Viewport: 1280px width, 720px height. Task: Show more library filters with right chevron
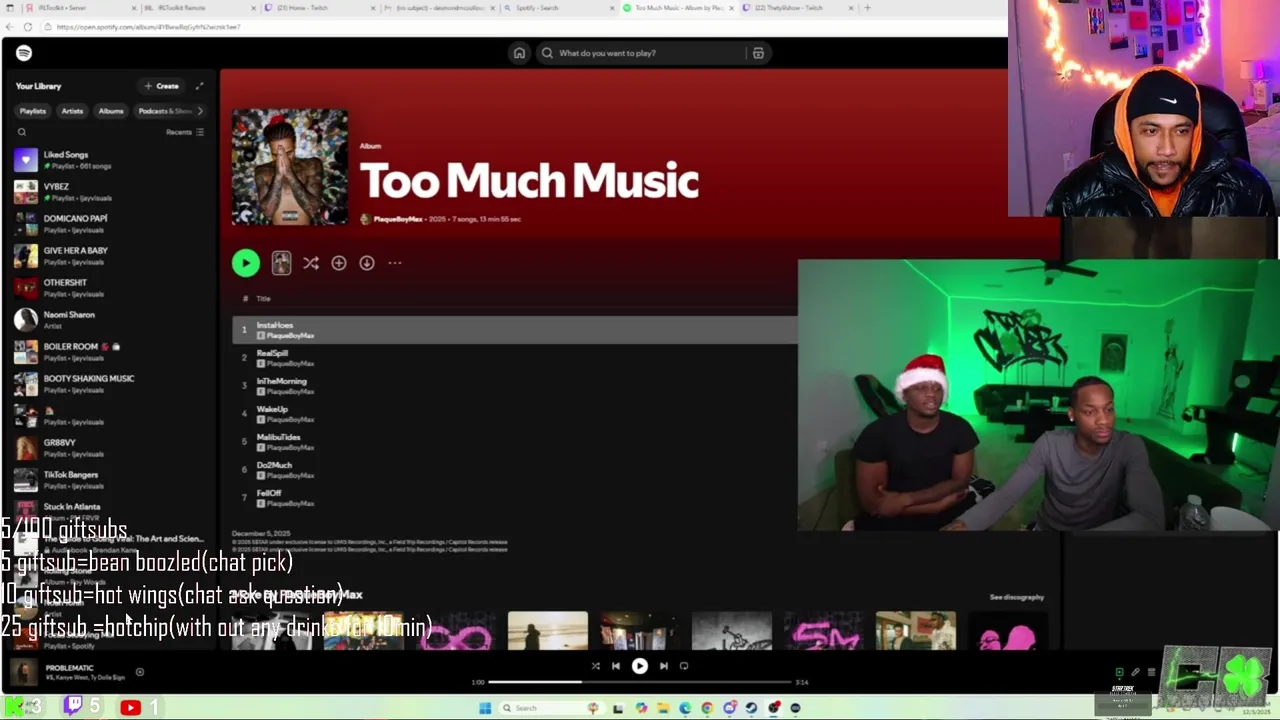pos(200,111)
